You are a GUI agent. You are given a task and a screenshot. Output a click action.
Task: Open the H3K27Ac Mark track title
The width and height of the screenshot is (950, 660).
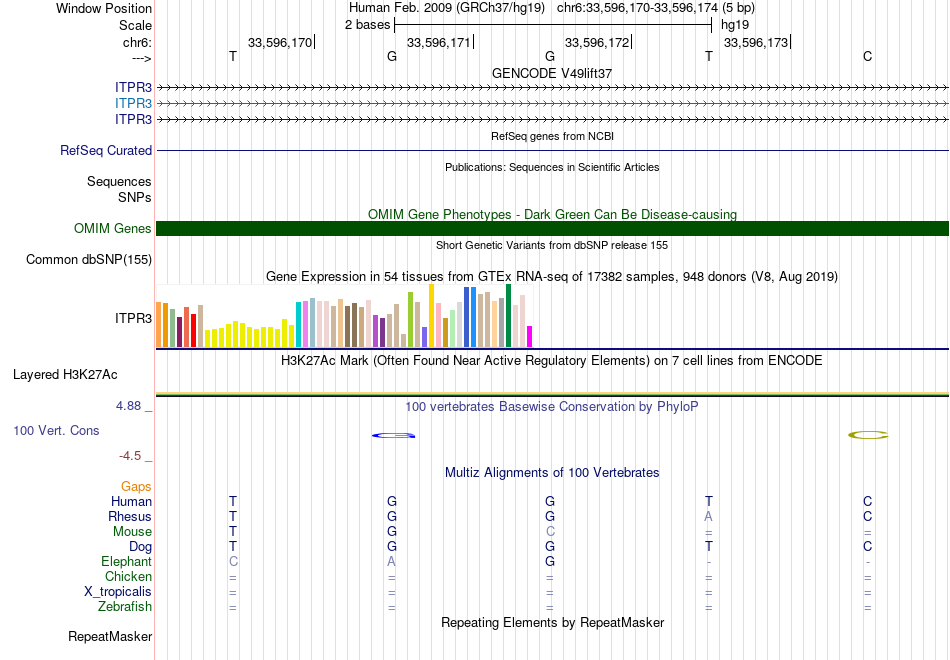pos(552,361)
